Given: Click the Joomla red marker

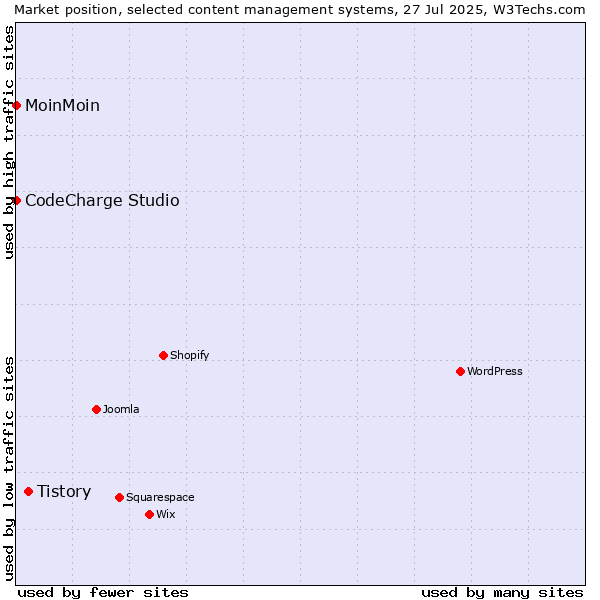Looking at the screenshot, I should click(96, 409).
